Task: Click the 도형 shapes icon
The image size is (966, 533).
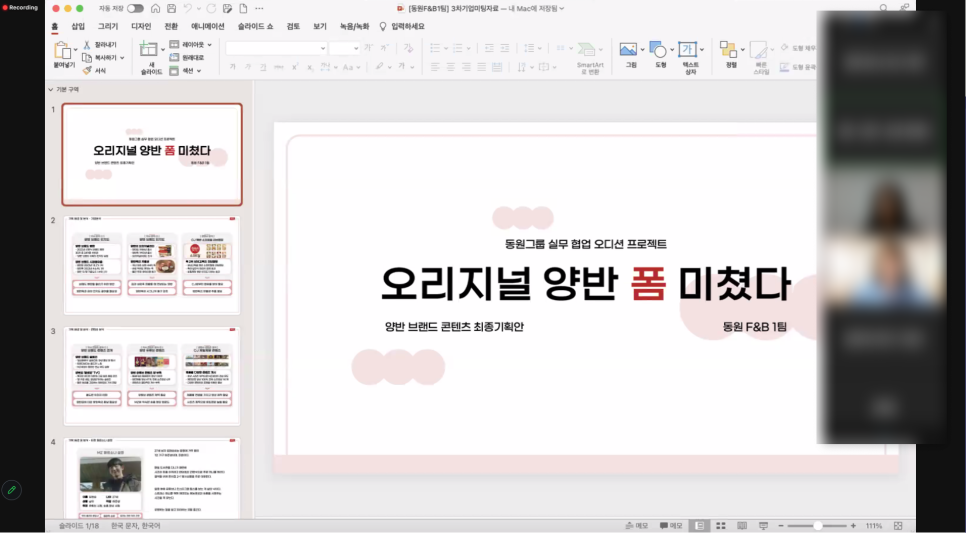Action: [658, 49]
